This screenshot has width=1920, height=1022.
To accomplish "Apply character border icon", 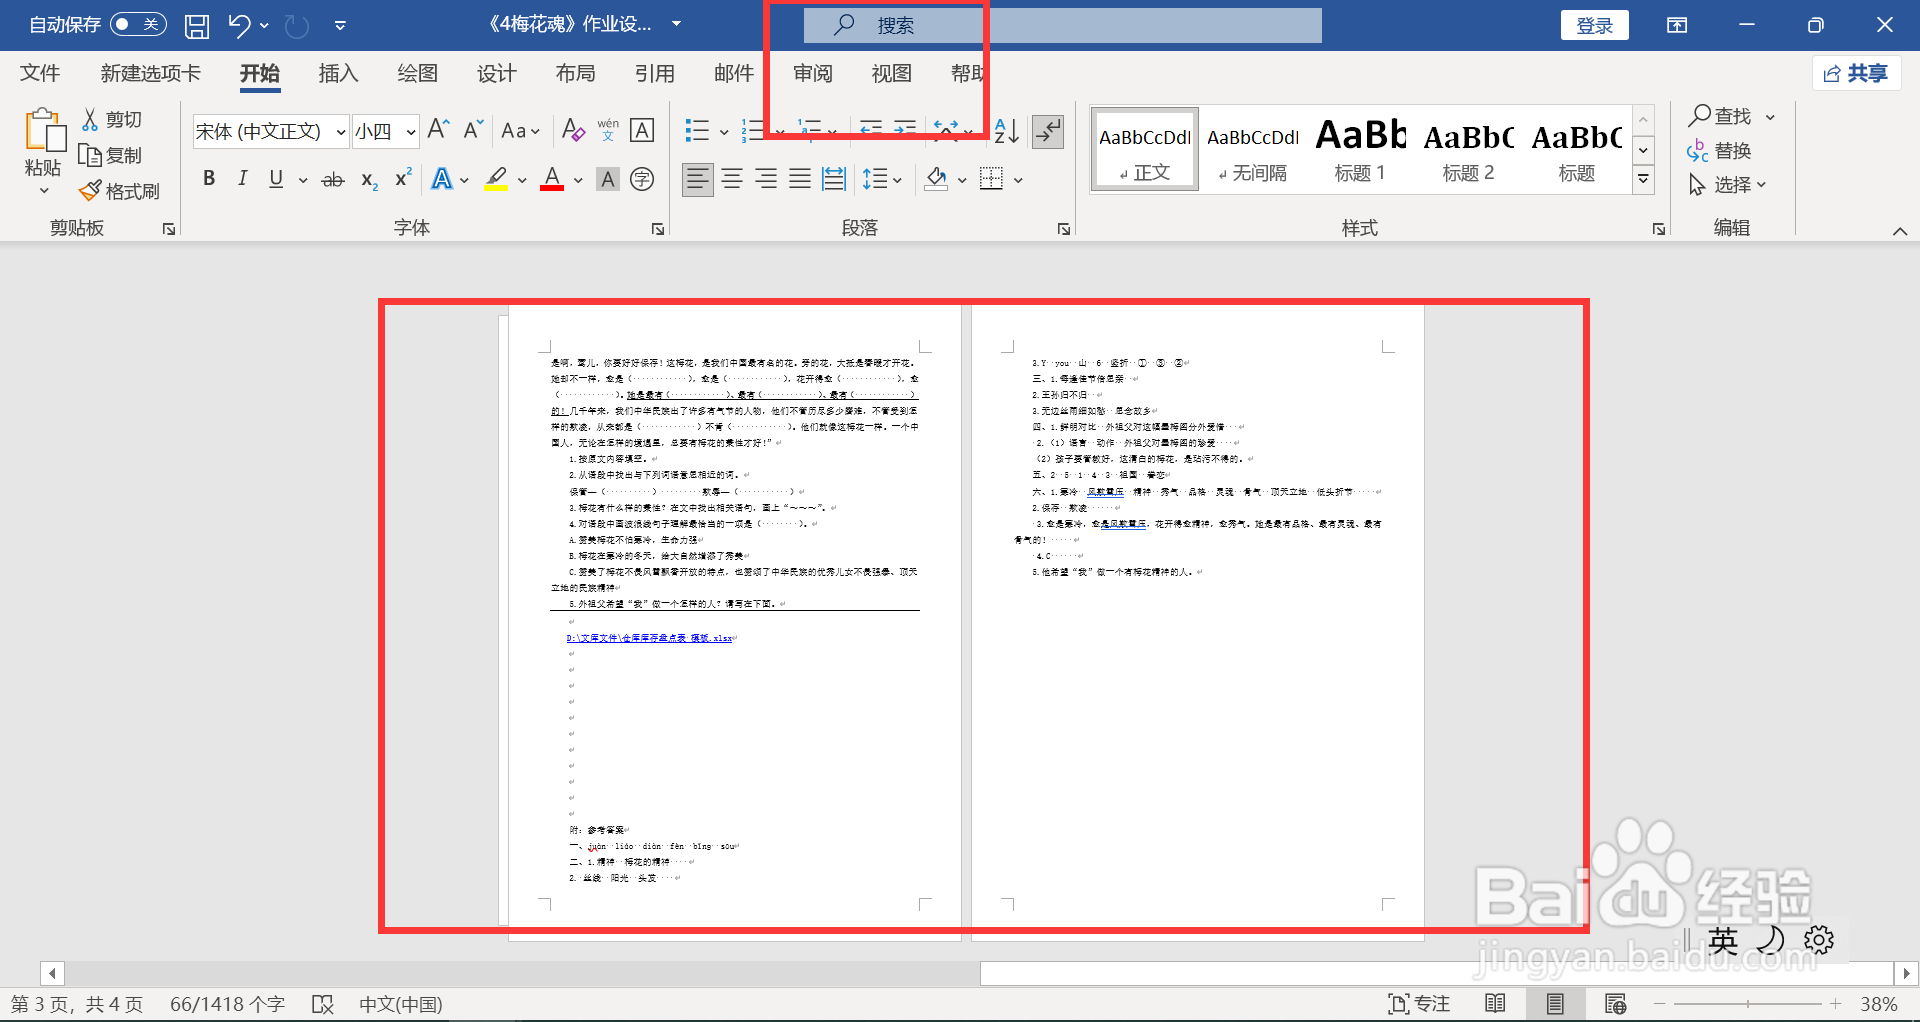I will click(642, 130).
